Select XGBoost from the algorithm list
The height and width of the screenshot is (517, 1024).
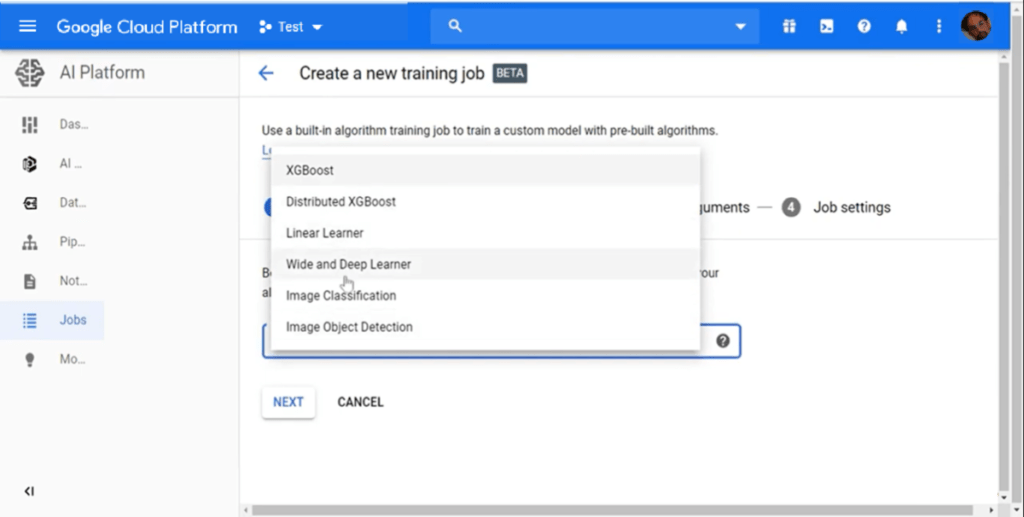[310, 170]
